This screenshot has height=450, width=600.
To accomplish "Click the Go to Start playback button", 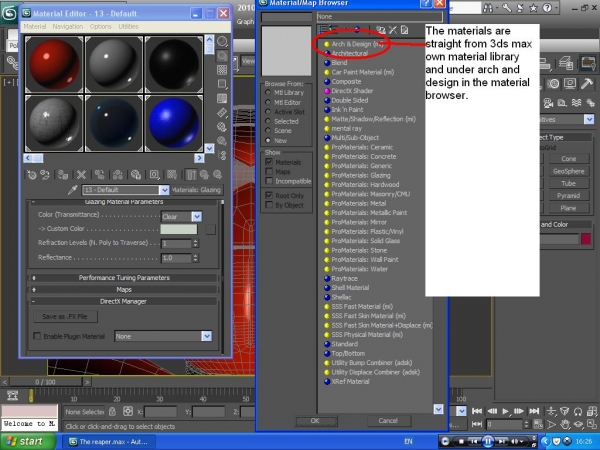I will point(477,411).
